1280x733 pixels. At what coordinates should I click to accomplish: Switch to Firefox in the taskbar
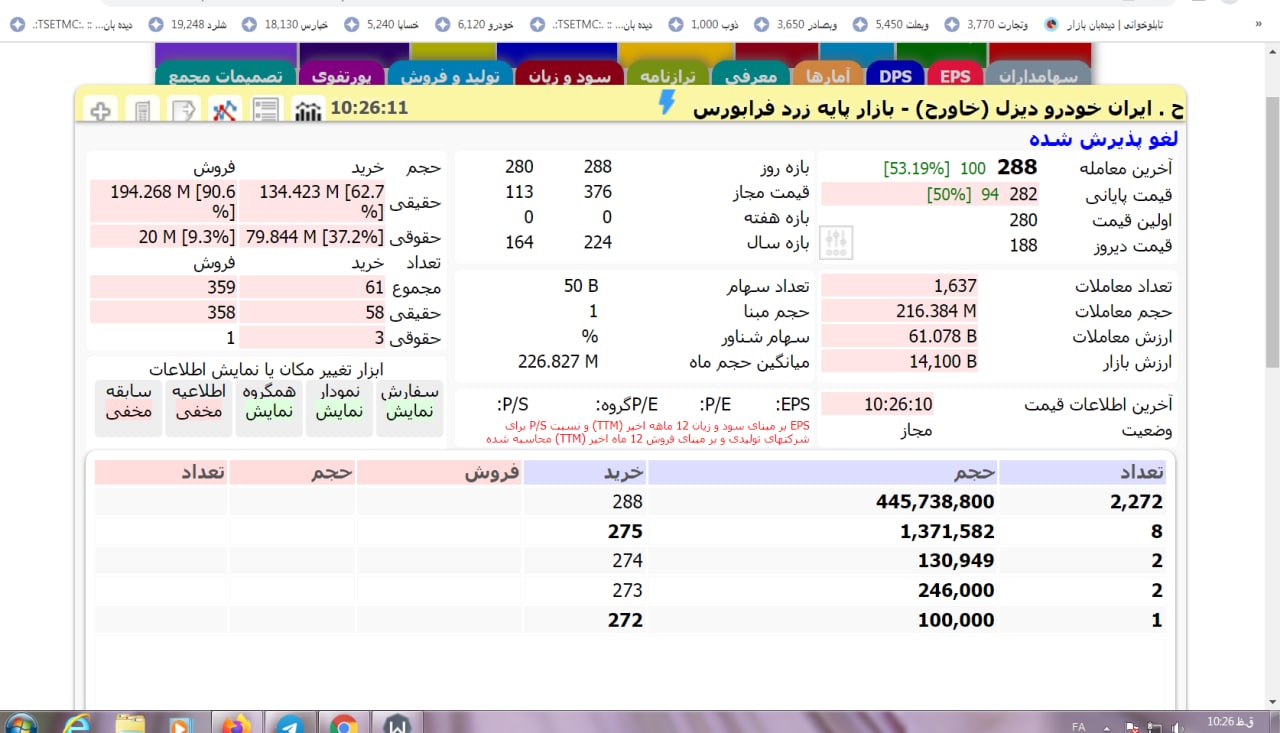click(236, 723)
